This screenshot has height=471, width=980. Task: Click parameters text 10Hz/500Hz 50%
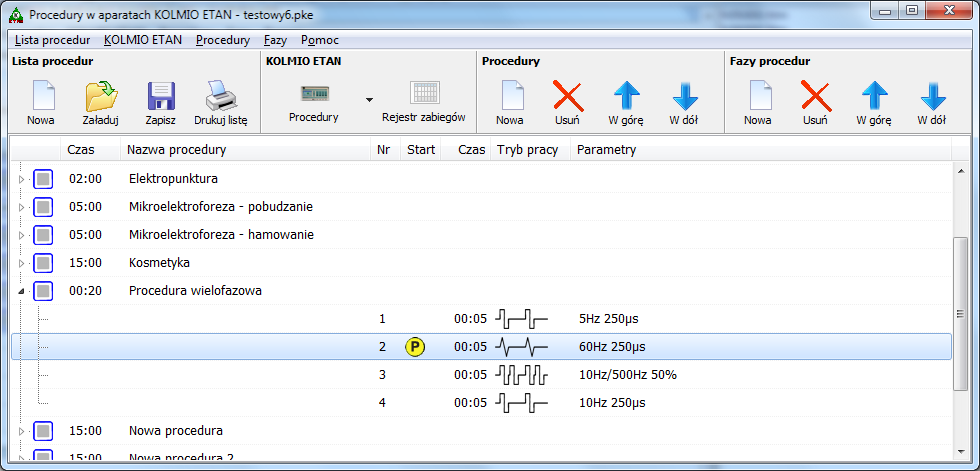pos(628,375)
